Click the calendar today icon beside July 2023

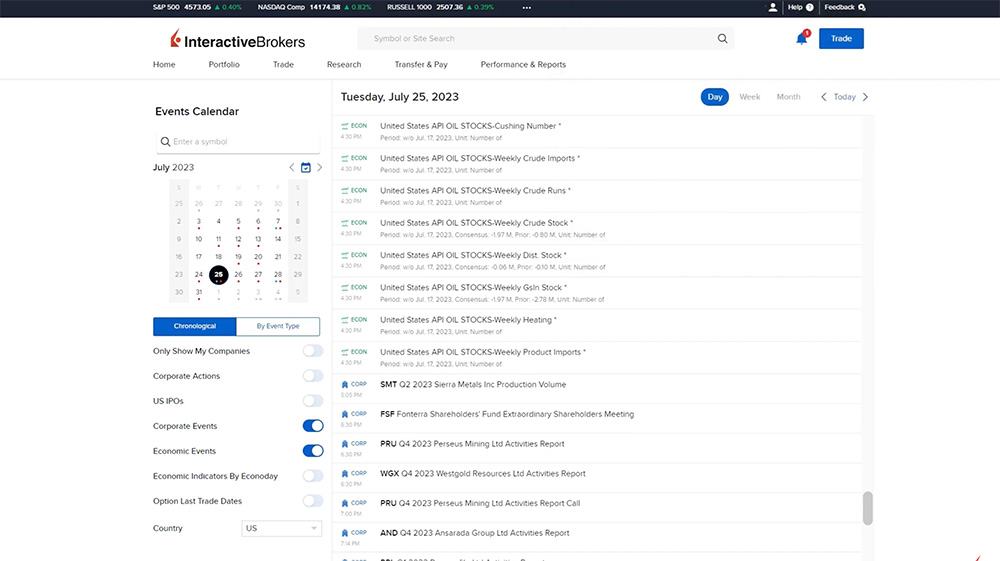tap(306, 168)
